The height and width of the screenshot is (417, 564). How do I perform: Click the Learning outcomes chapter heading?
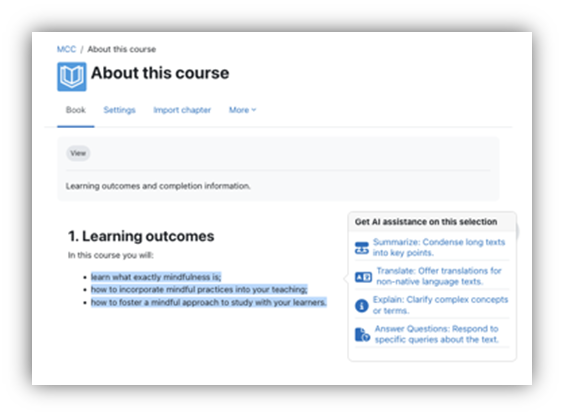tap(141, 236)
